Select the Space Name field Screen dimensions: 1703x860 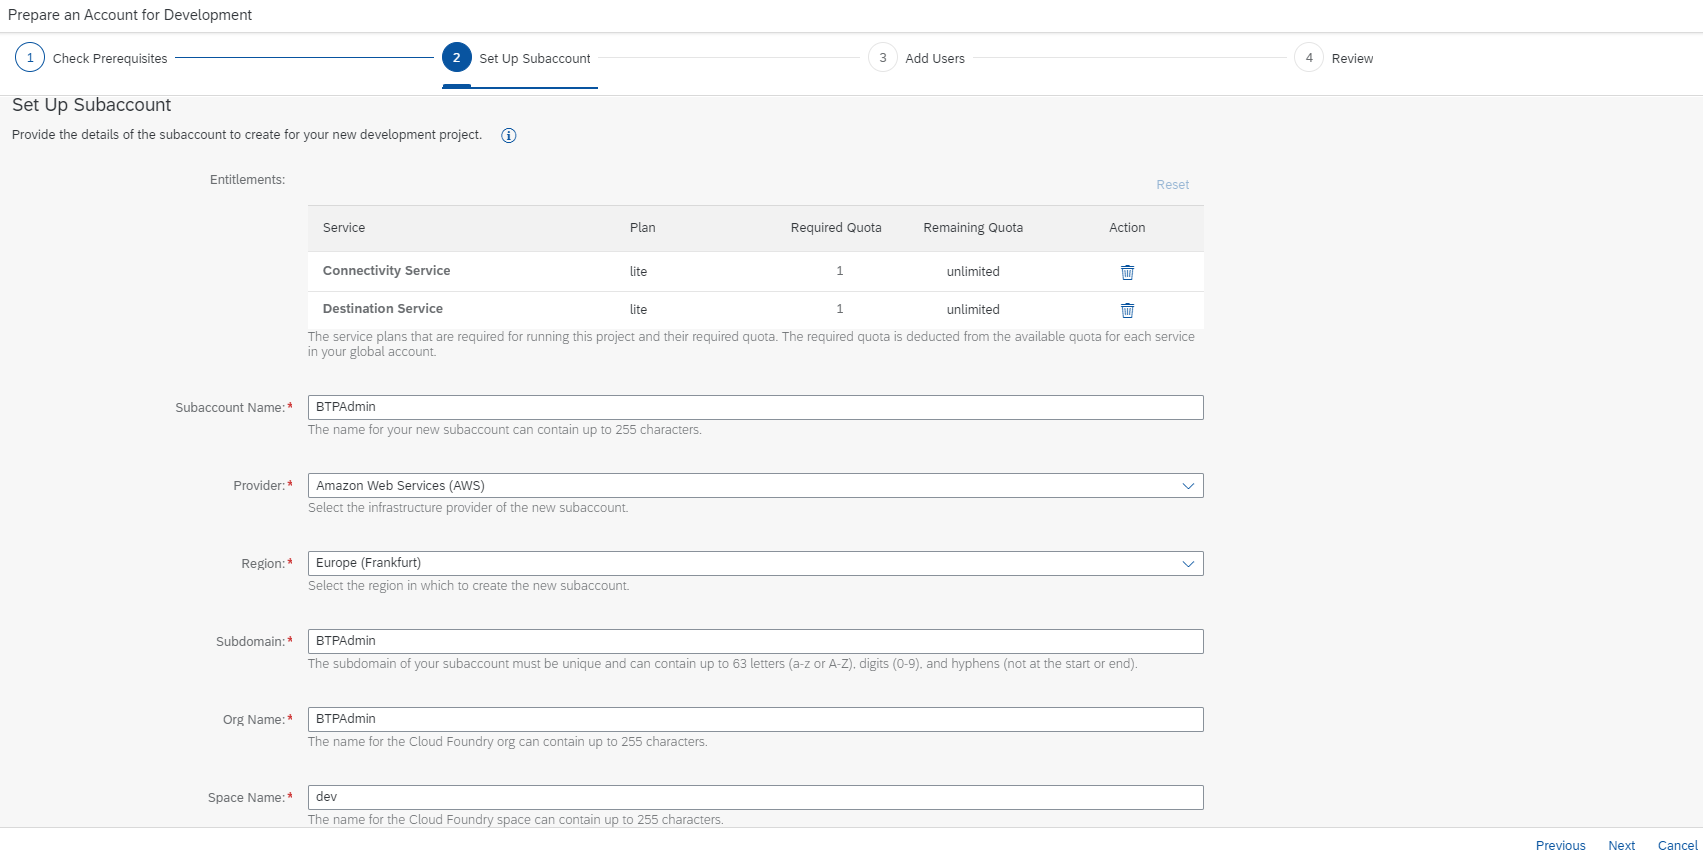click(x=755, y=797)
